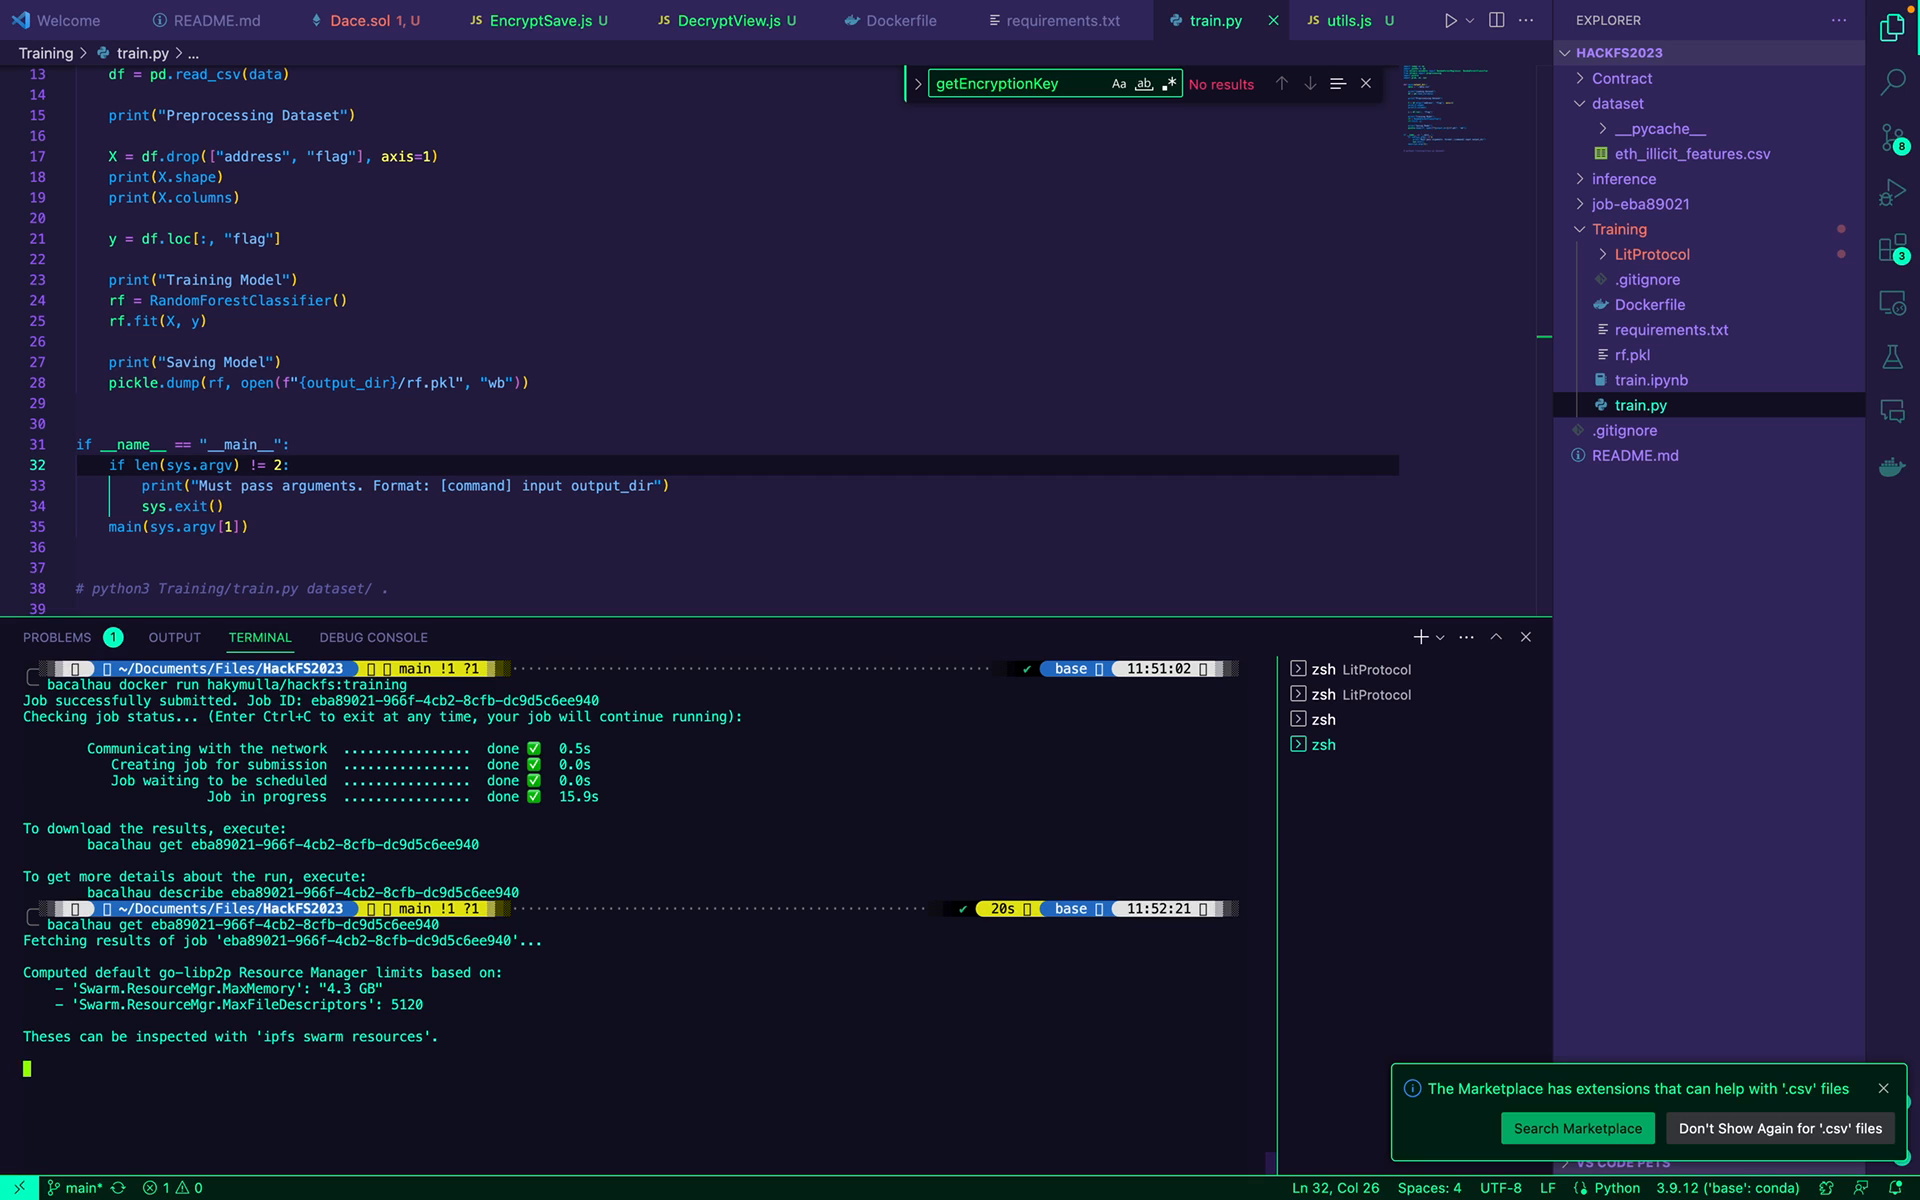
Task: Maximize the terminal panel size
Action: 1496,637
